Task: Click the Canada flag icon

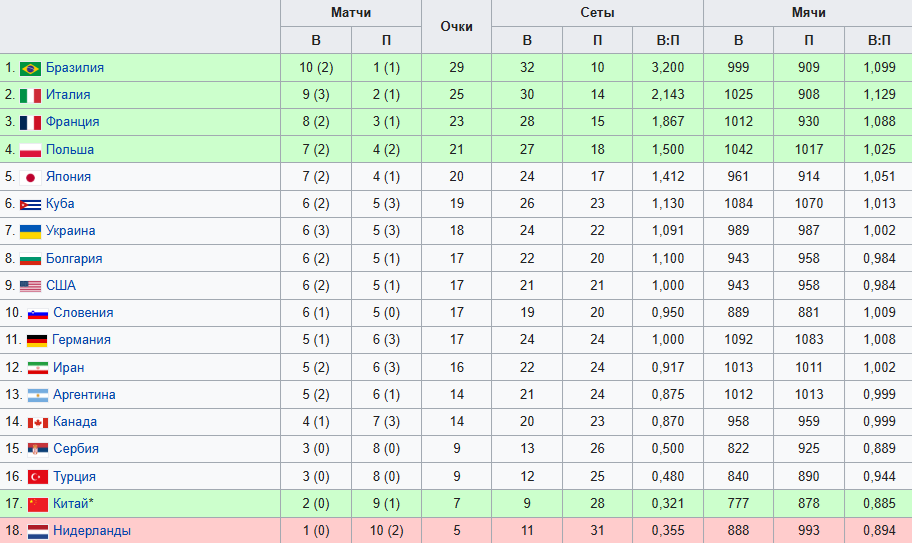Action: point(37,422)
